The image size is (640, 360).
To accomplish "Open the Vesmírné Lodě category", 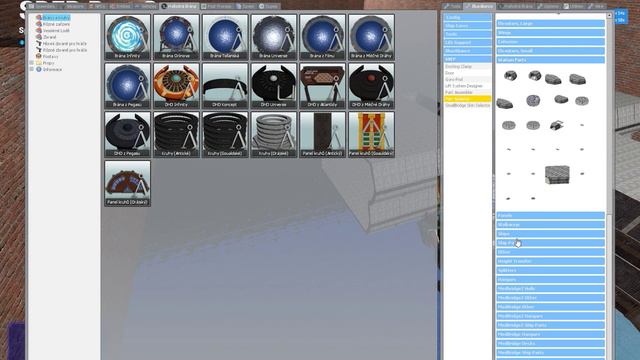I will coord(56,31).
